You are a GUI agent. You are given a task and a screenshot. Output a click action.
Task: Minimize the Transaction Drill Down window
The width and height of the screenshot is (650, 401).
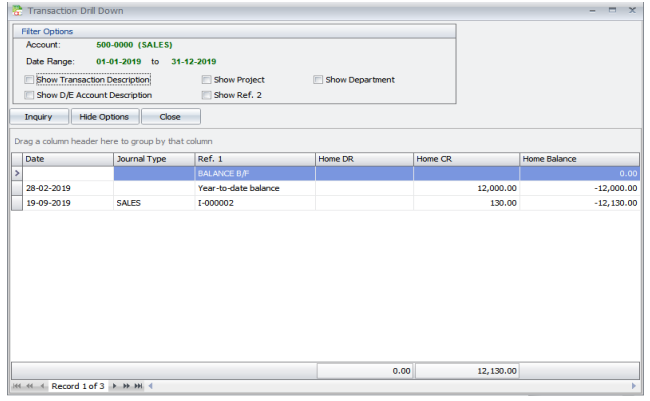(x=592, y=10)
